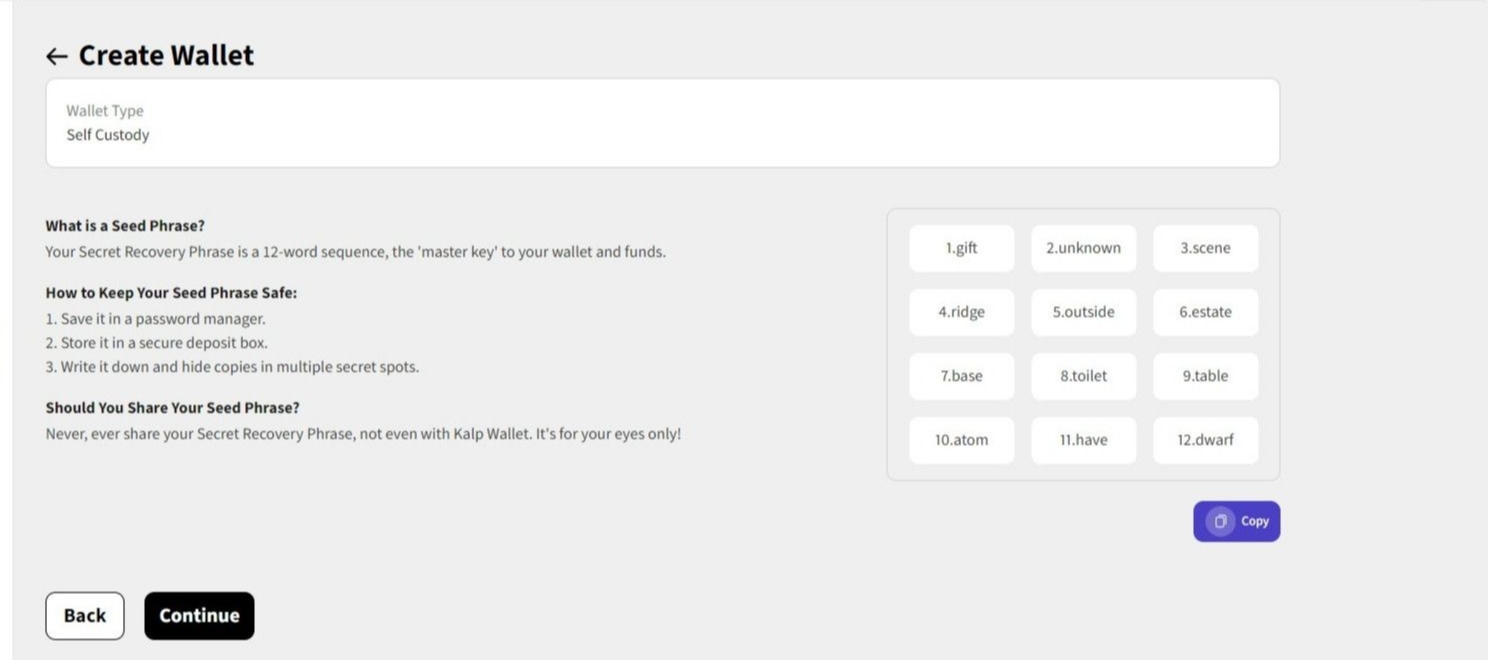Click the 'Should You Share Your Seed Phrase?' heading

point(172,408)
